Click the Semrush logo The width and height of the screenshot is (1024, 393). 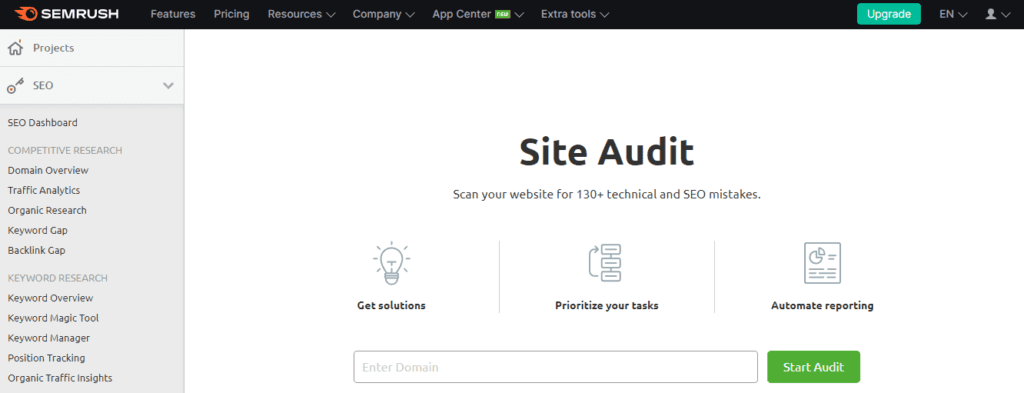tap(67, 14)
